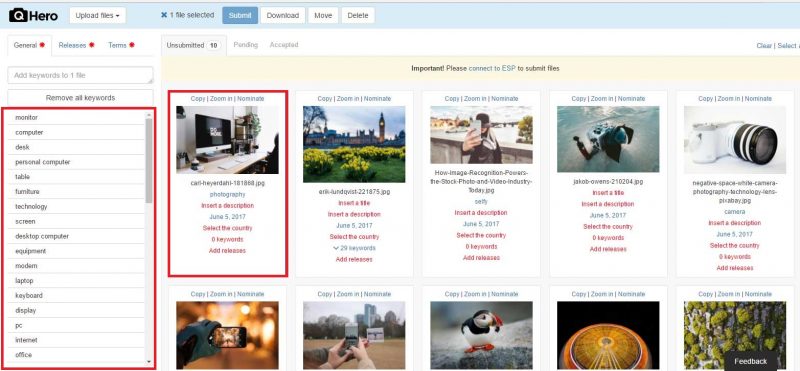The image size is (800, 371).
Task: Open the Feedback button
Action: [751, 361]
